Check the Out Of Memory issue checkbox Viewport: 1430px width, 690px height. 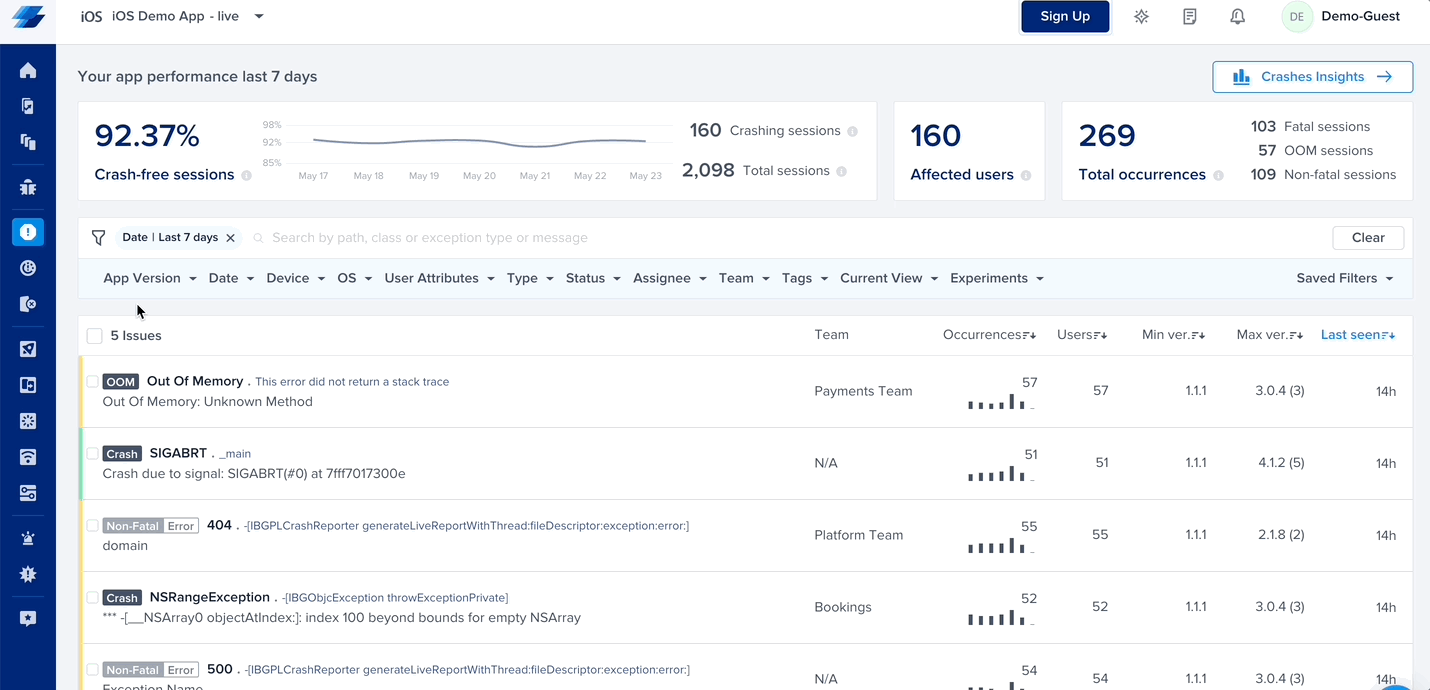click(x=92, y=382)
